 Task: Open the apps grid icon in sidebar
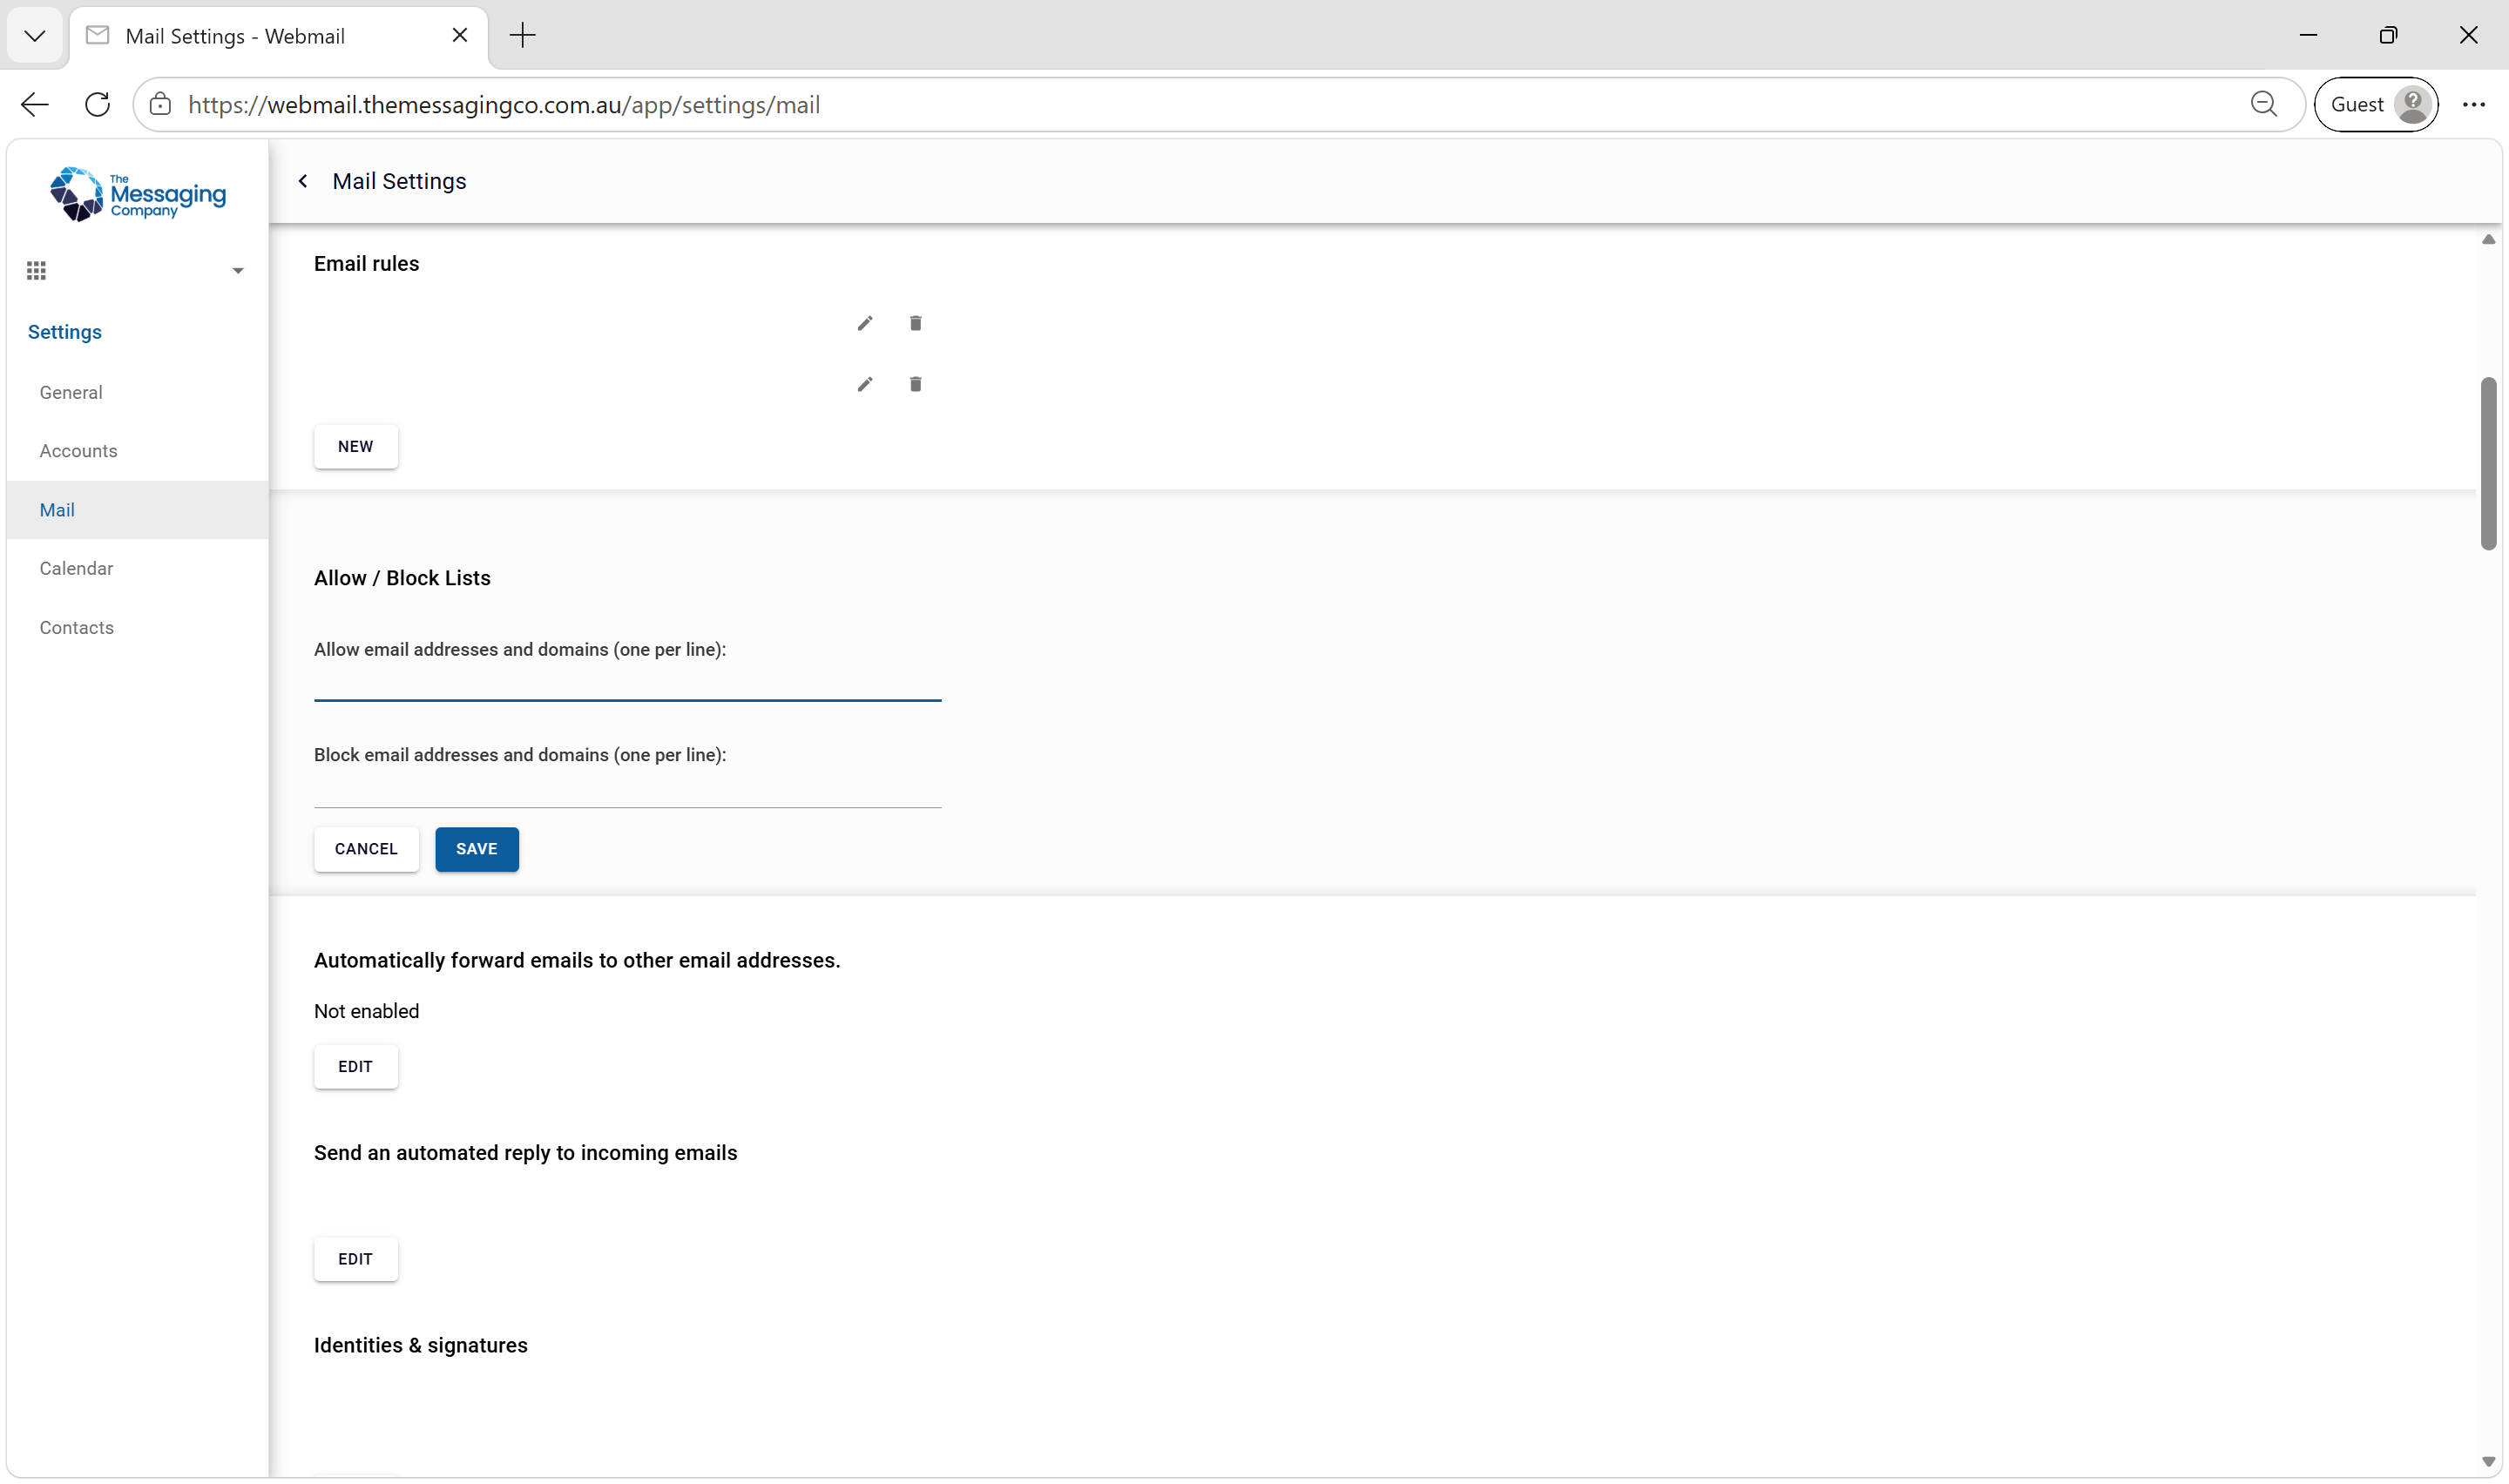pyautogui.click(x=37, y=271)
